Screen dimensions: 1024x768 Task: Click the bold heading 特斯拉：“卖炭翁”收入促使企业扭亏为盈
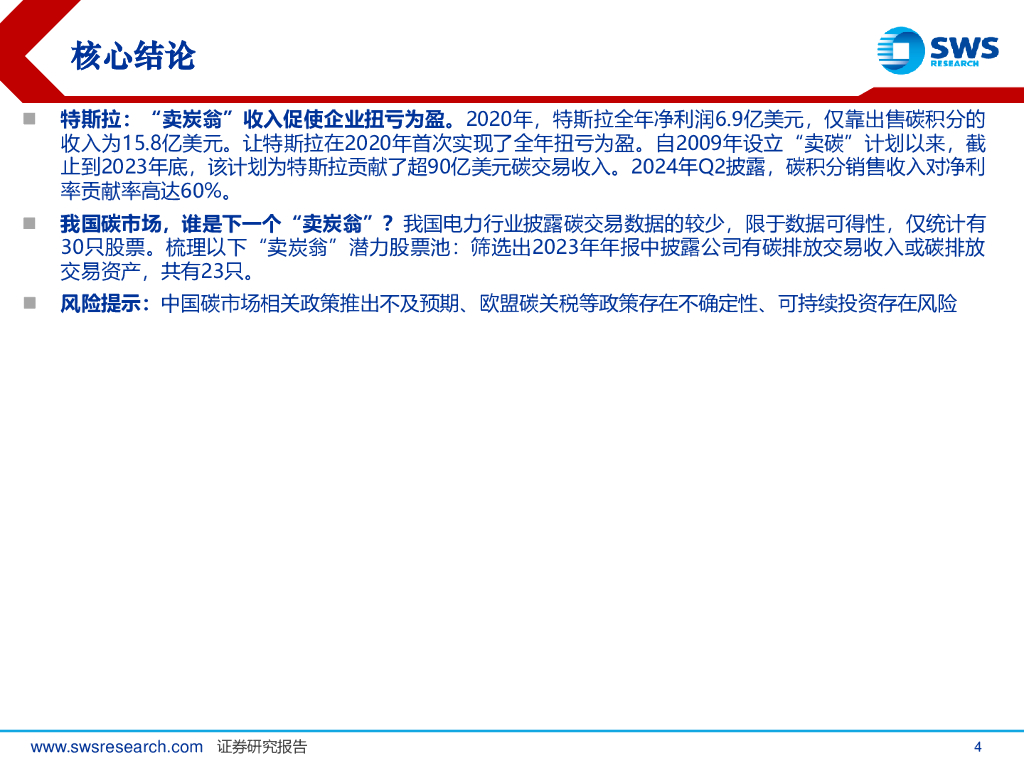(257, 120)
